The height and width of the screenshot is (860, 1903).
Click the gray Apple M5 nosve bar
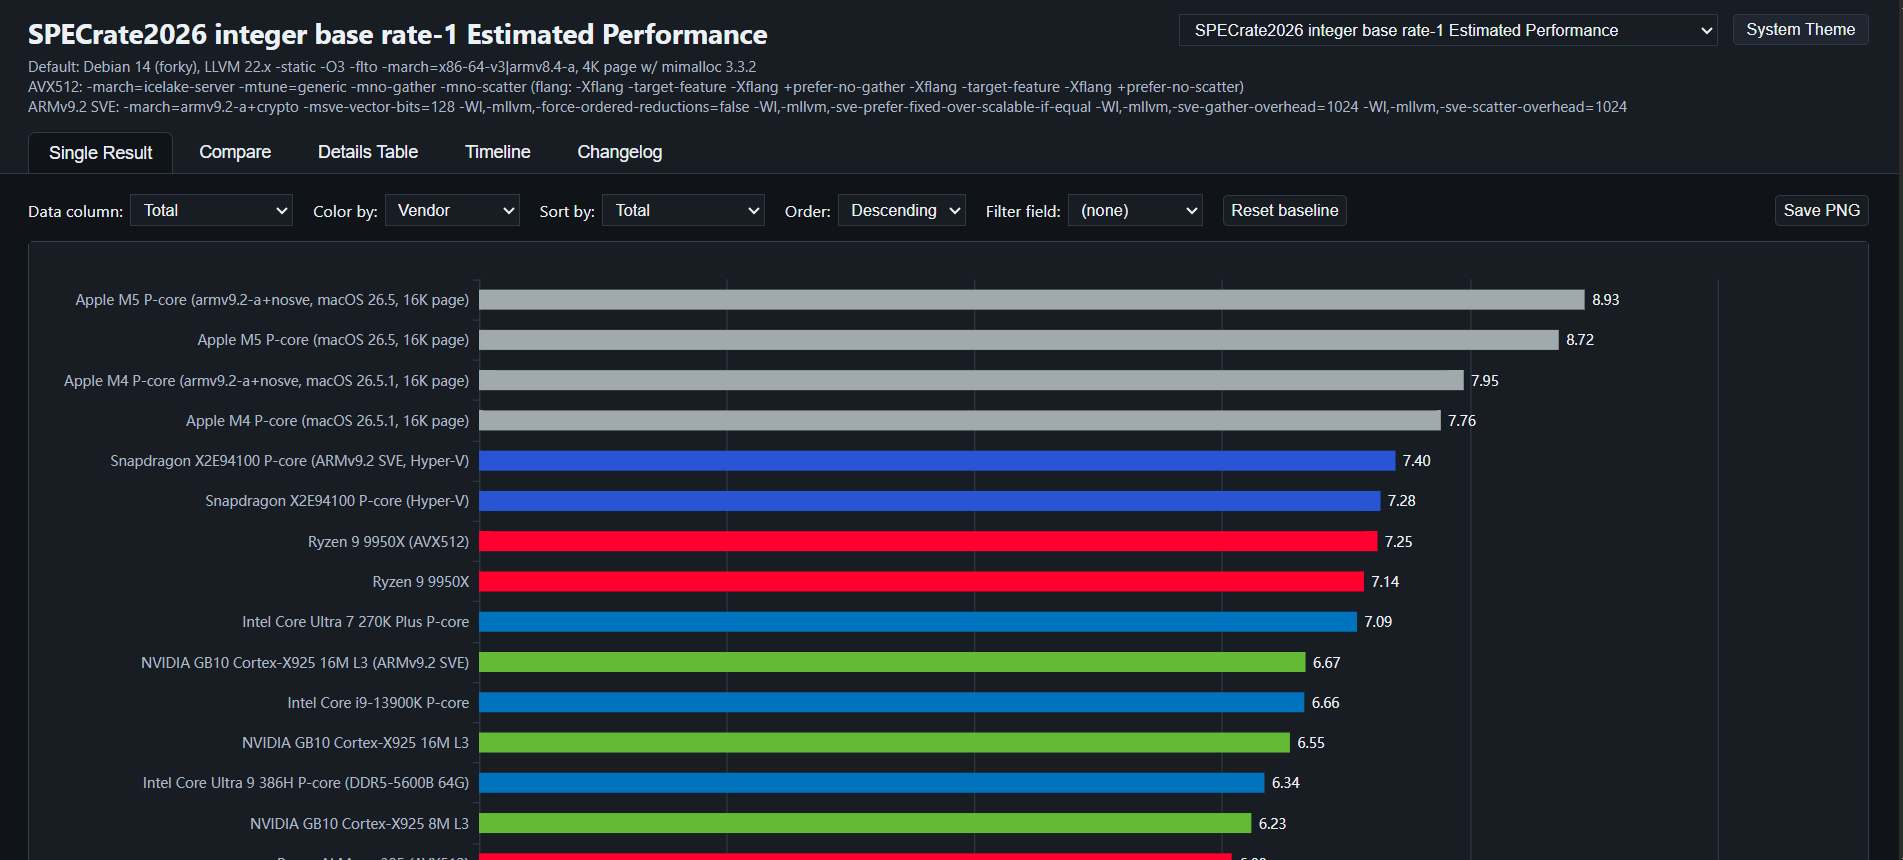coord(1032,300)
